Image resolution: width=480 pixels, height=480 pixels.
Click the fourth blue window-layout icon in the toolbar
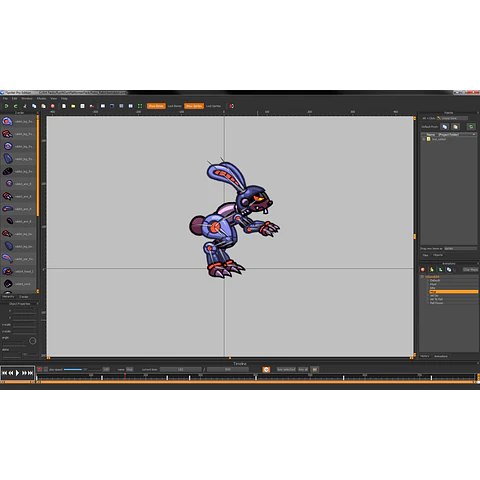coord(131,106)
